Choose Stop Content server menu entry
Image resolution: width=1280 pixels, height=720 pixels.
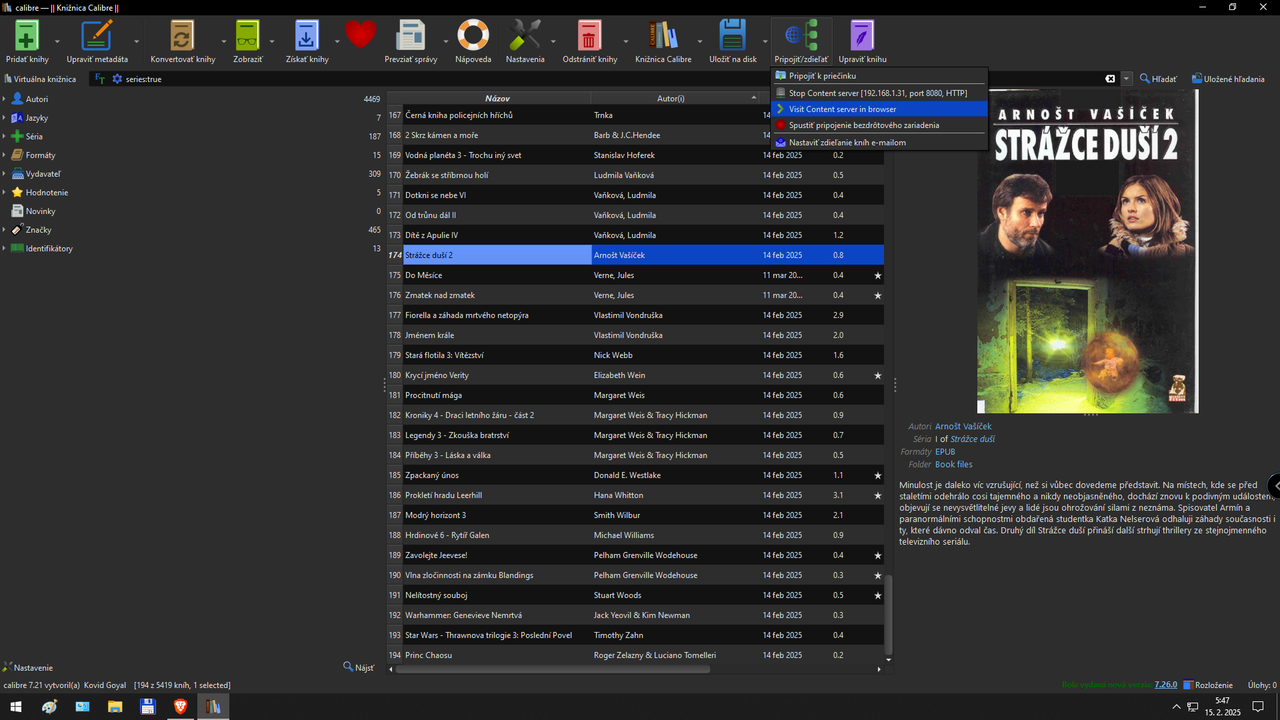[x=880, y=93]
